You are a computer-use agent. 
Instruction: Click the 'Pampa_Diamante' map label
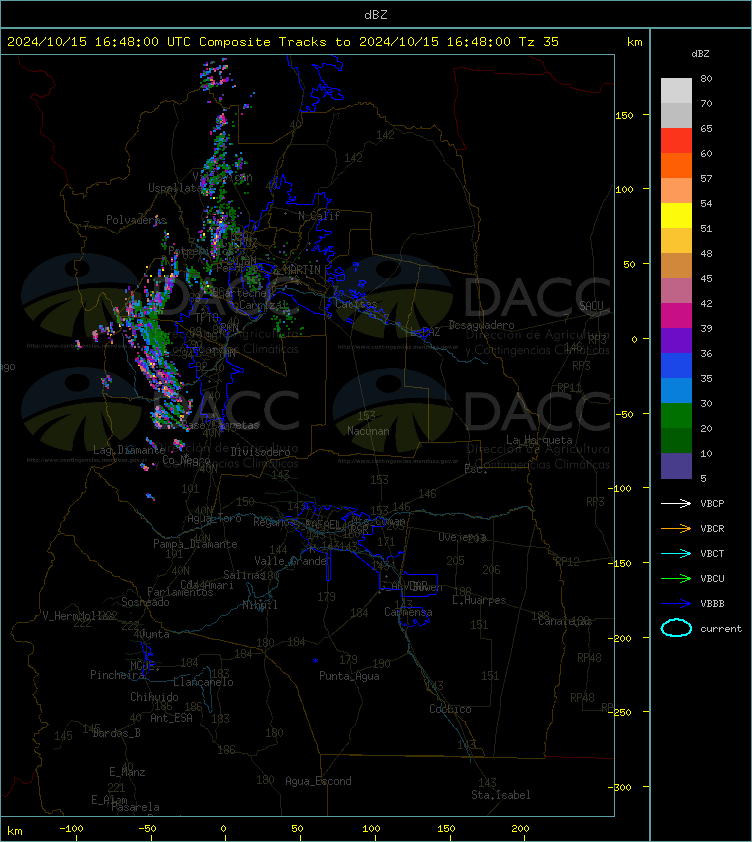click(x=195, y=544)
